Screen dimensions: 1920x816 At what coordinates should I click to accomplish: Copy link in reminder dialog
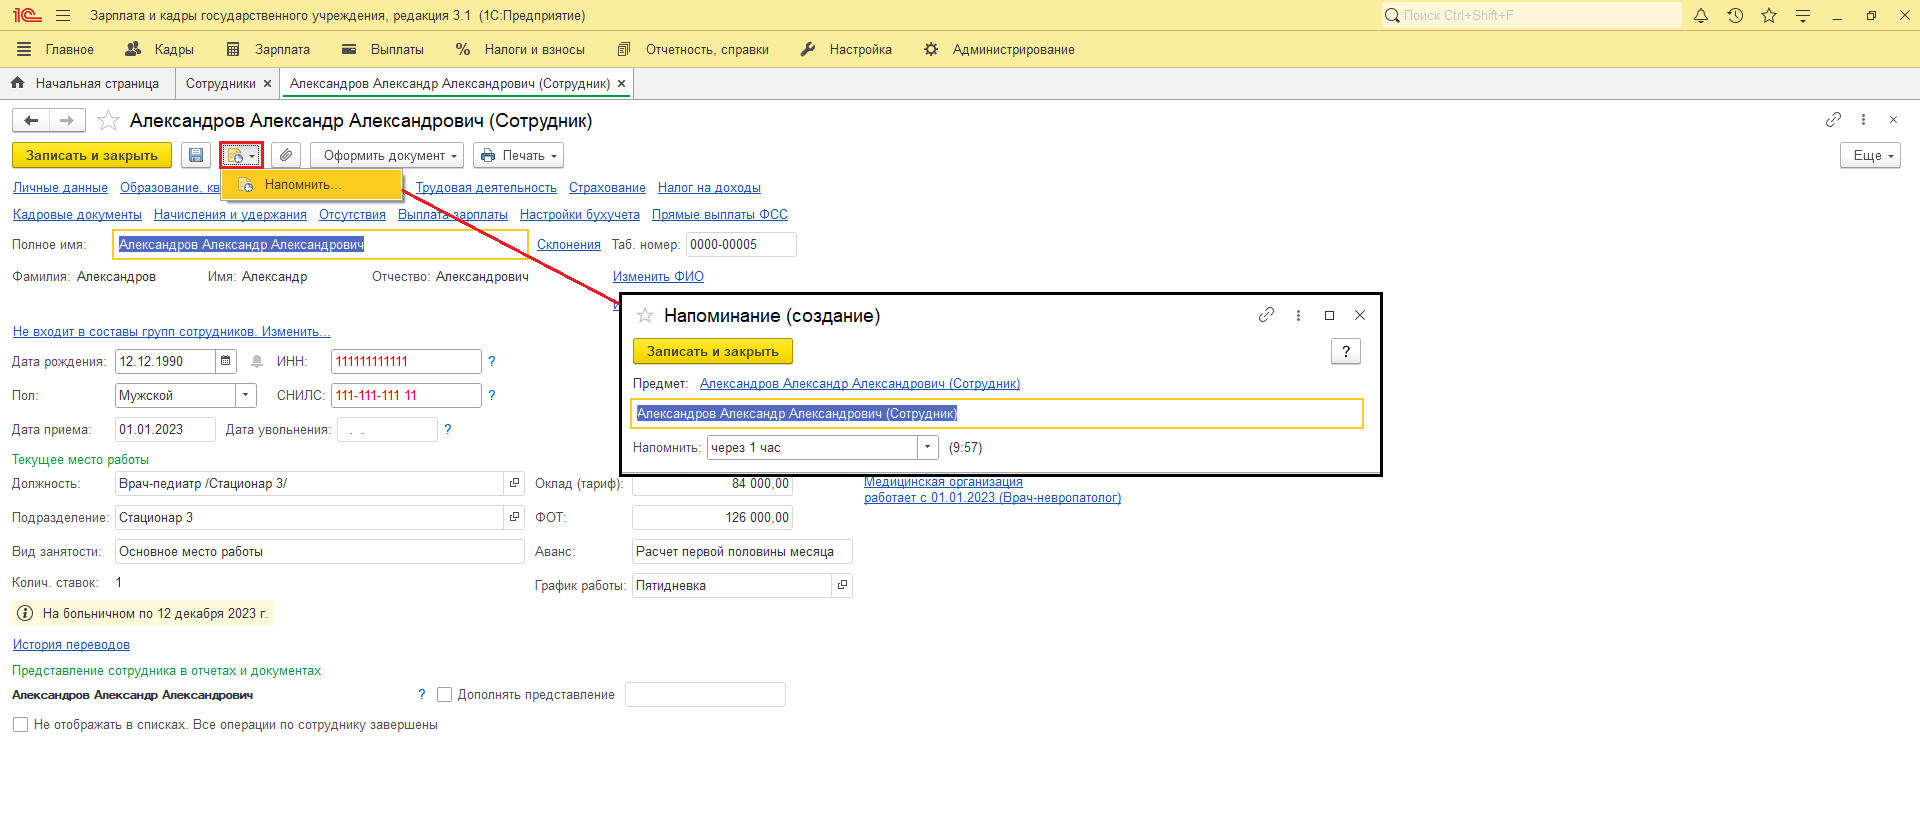[1266, 315]
